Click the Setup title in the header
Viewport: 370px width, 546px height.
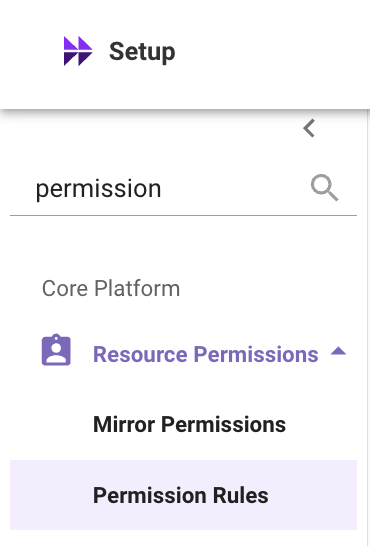coord(142,52)
